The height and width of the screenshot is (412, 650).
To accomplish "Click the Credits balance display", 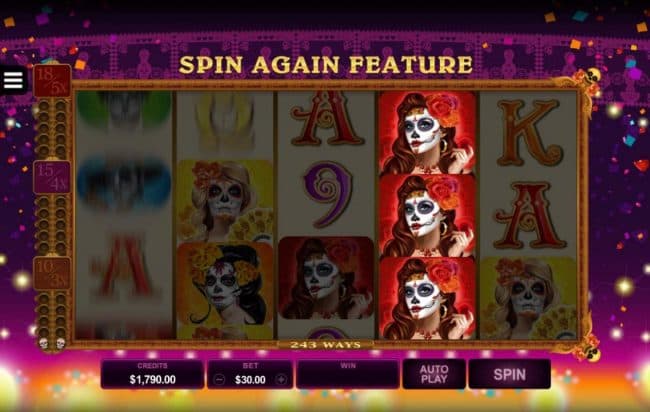I will [x=152, y=374].
